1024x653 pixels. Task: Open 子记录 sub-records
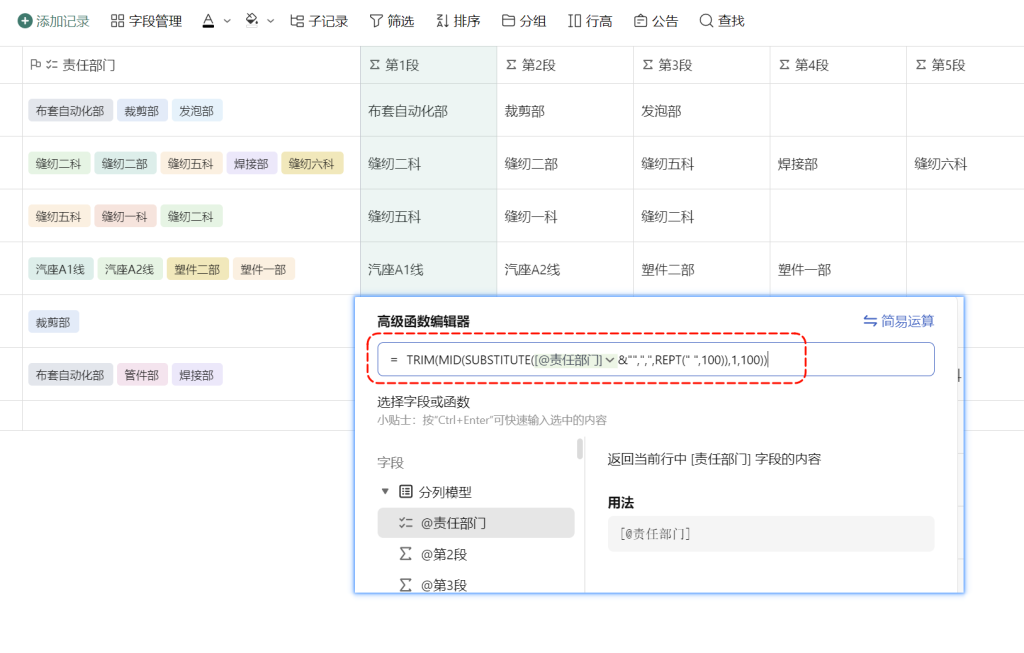pos(319,21)
